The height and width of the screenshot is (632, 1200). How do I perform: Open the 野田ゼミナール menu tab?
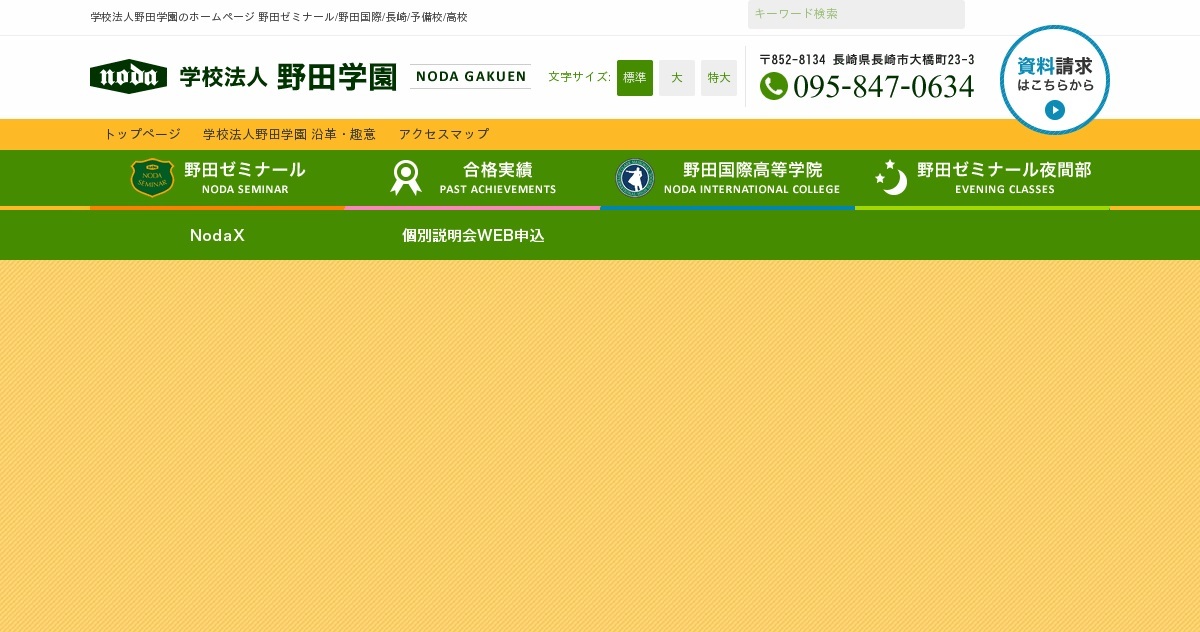[x=217, y=178]
